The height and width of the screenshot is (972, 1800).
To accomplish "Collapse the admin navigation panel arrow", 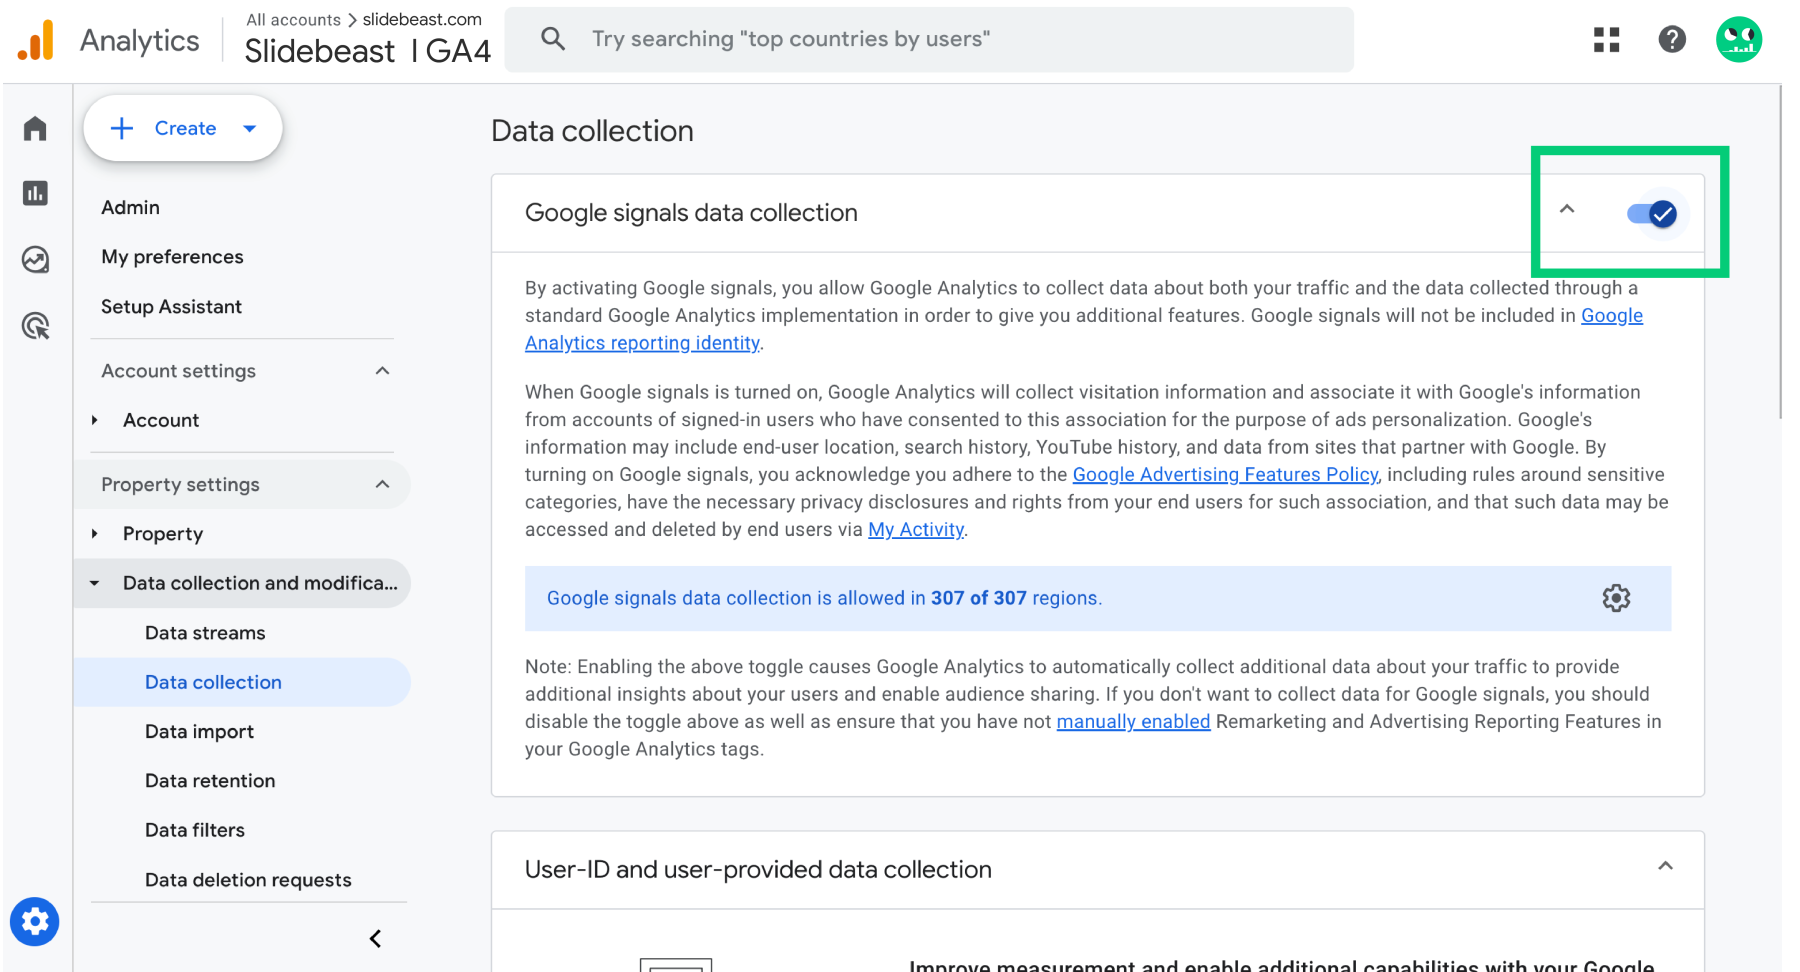I will (376, 938).
